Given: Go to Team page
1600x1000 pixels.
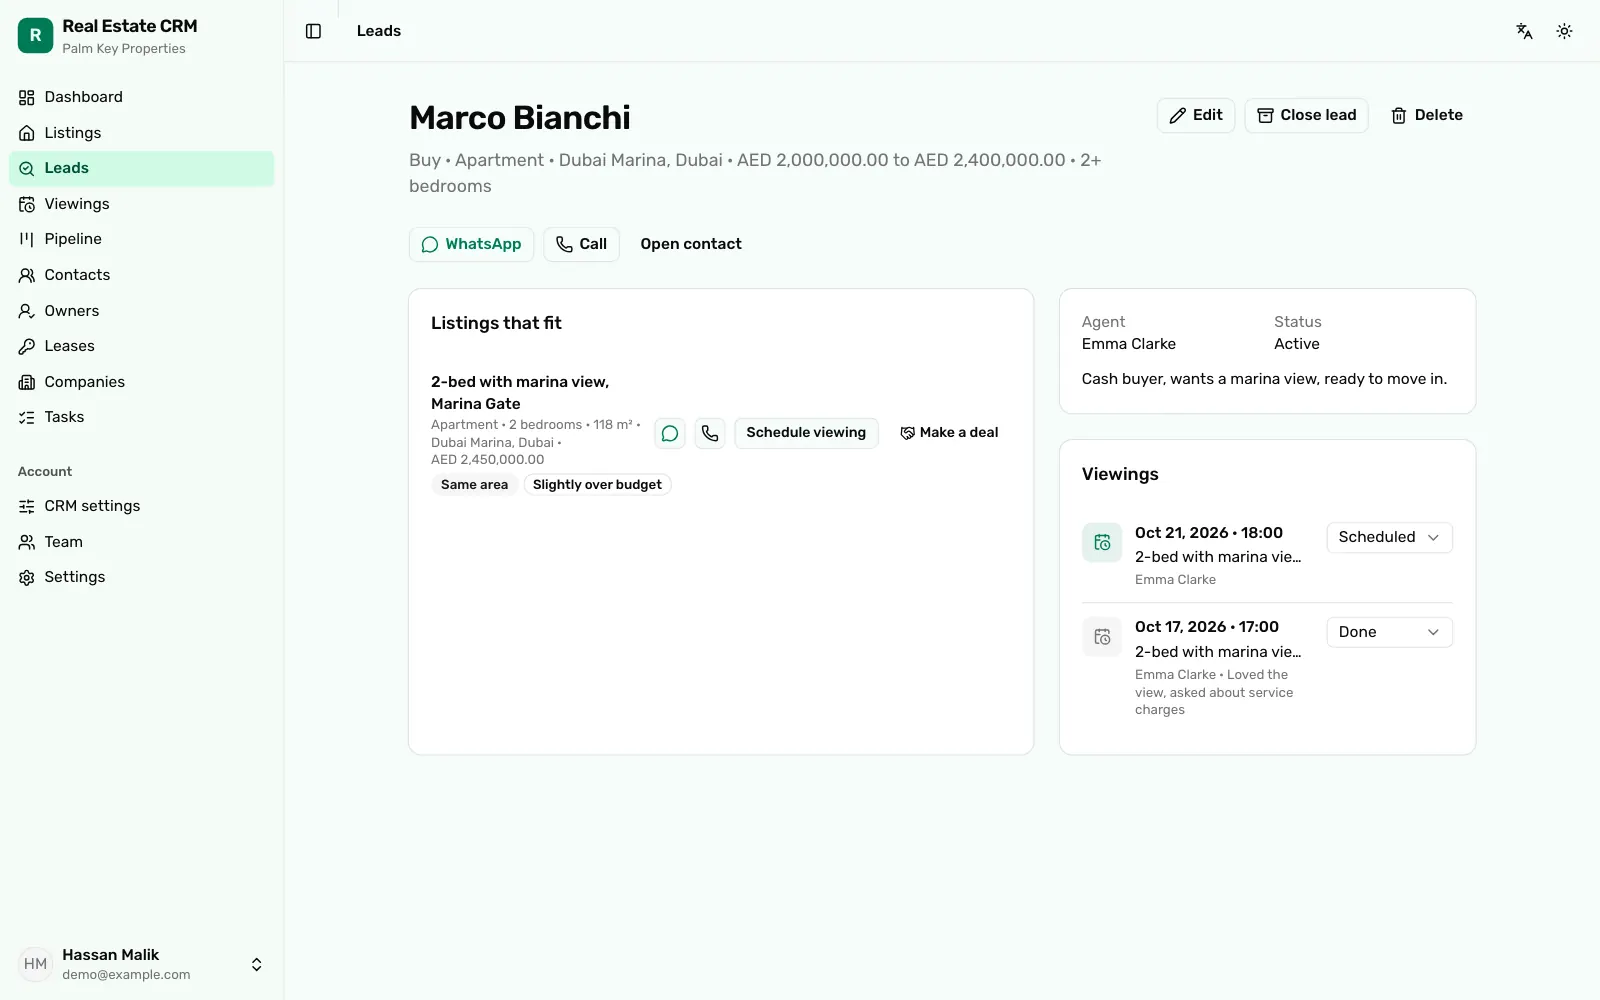Looking at the screenshot, I should [x=141, y=542].
